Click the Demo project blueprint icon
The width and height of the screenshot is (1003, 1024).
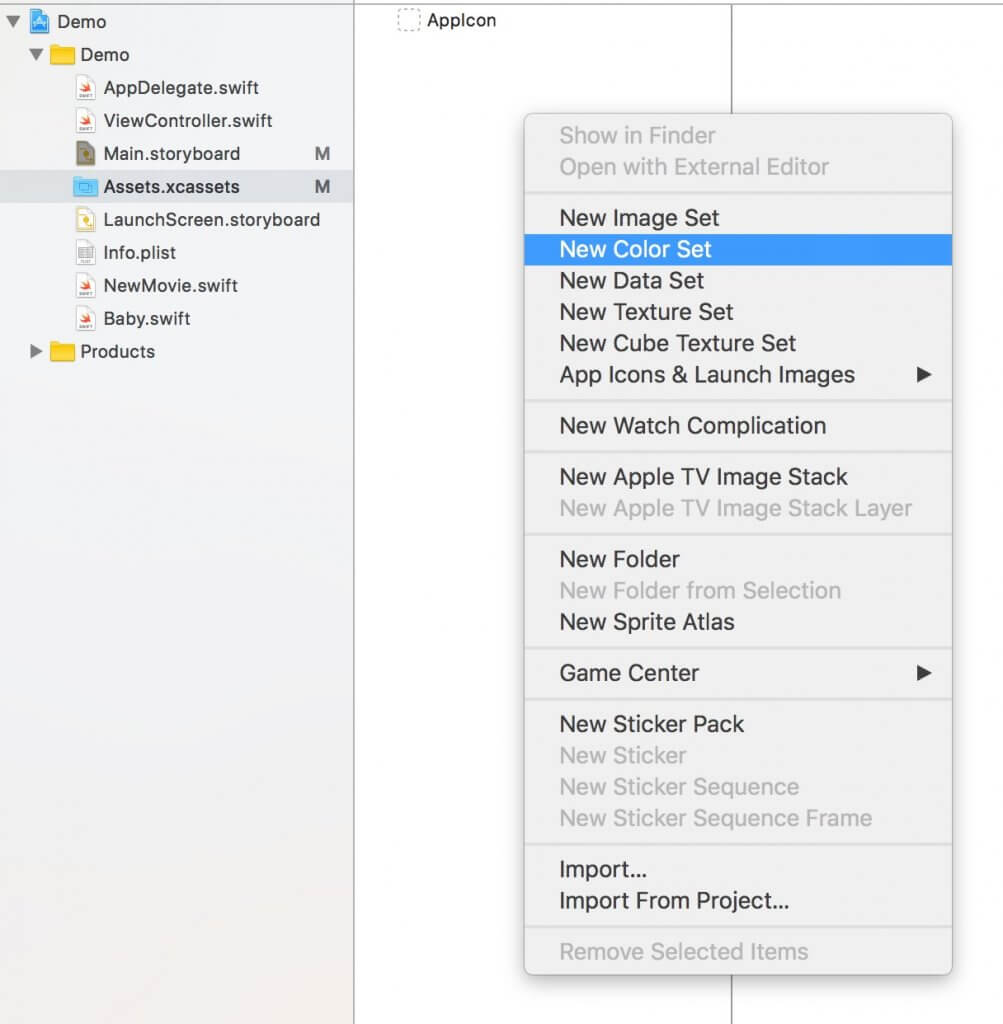point(40,22)
